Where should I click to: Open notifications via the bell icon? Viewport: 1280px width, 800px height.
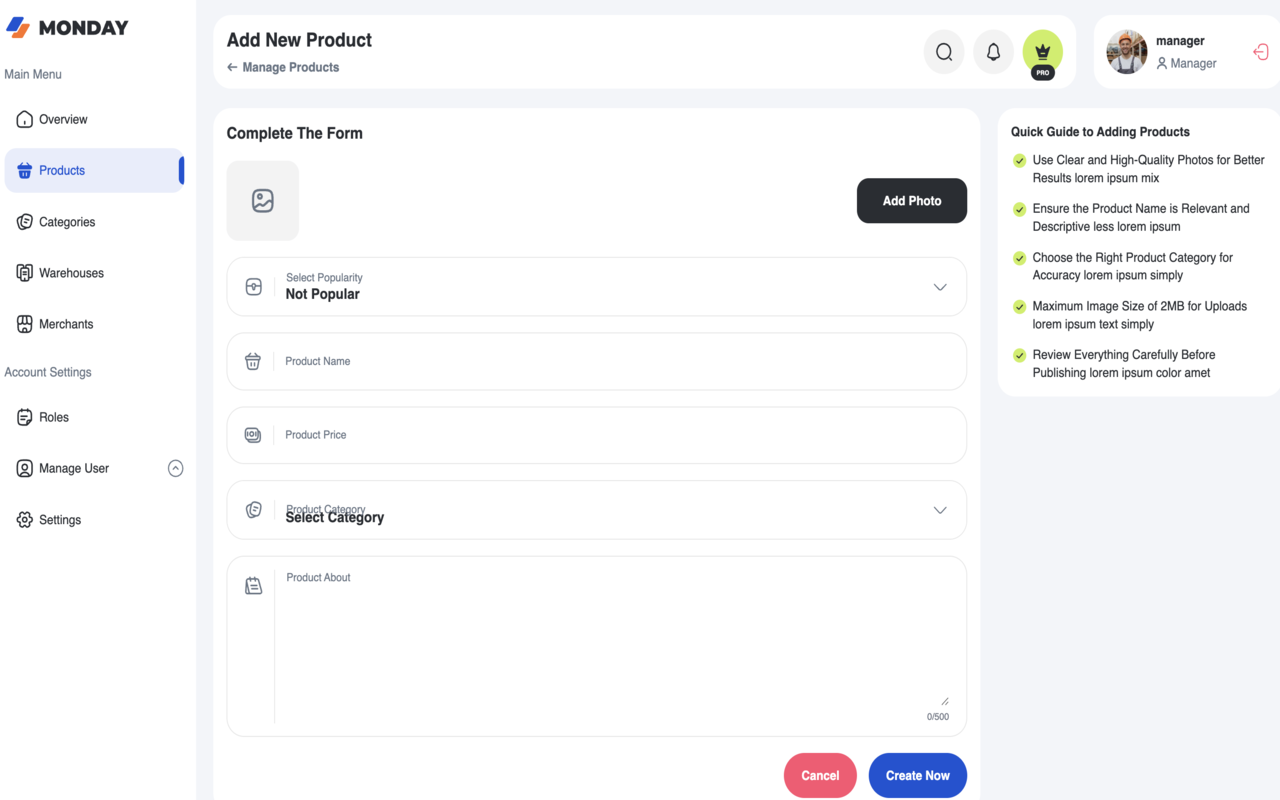[993, 52]
